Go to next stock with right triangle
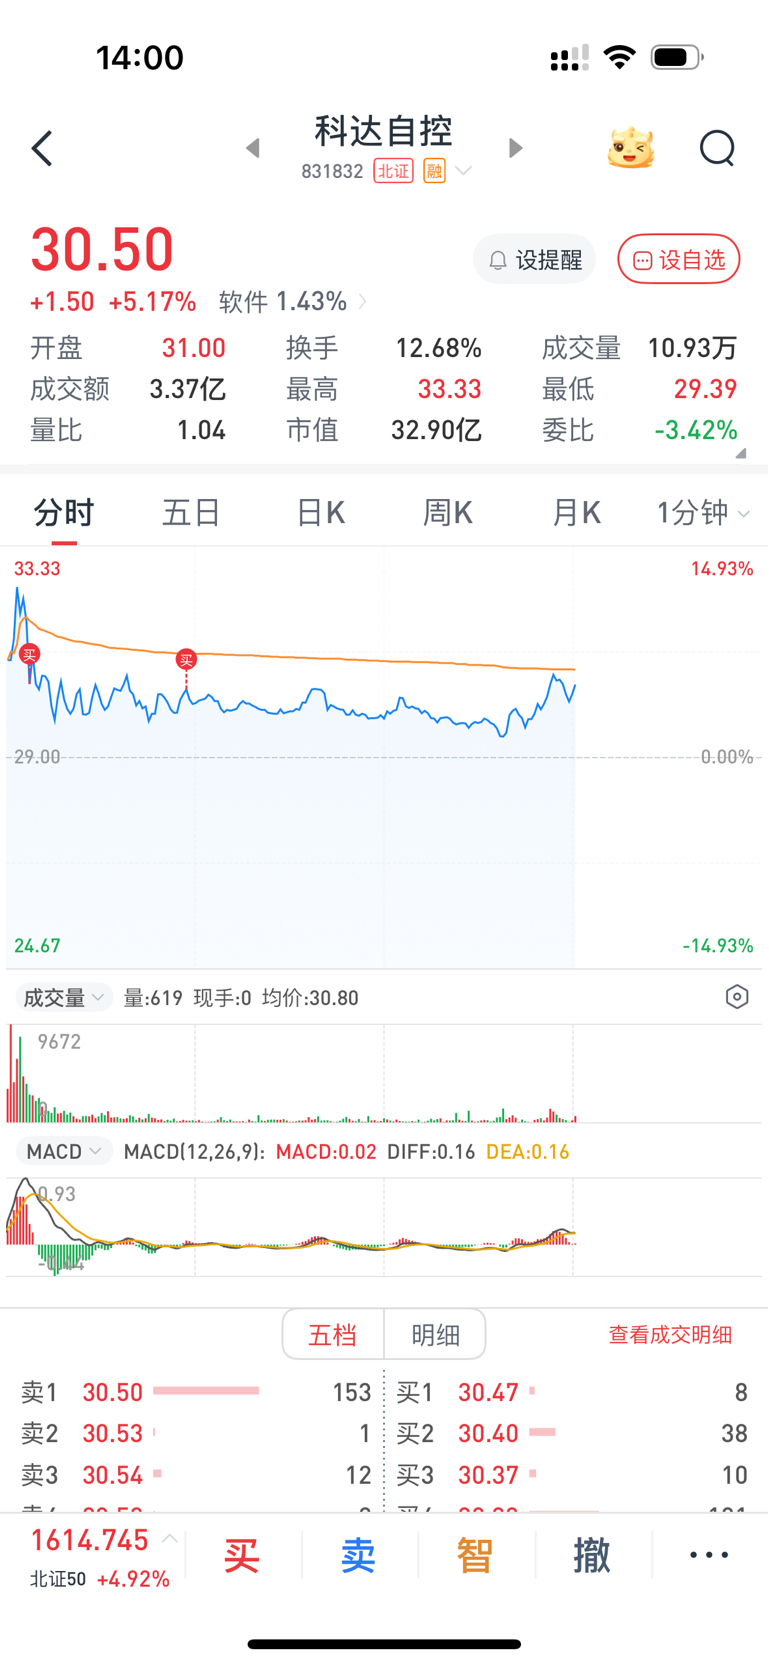The image size is (769, 1665). click(x=515, y=148)
